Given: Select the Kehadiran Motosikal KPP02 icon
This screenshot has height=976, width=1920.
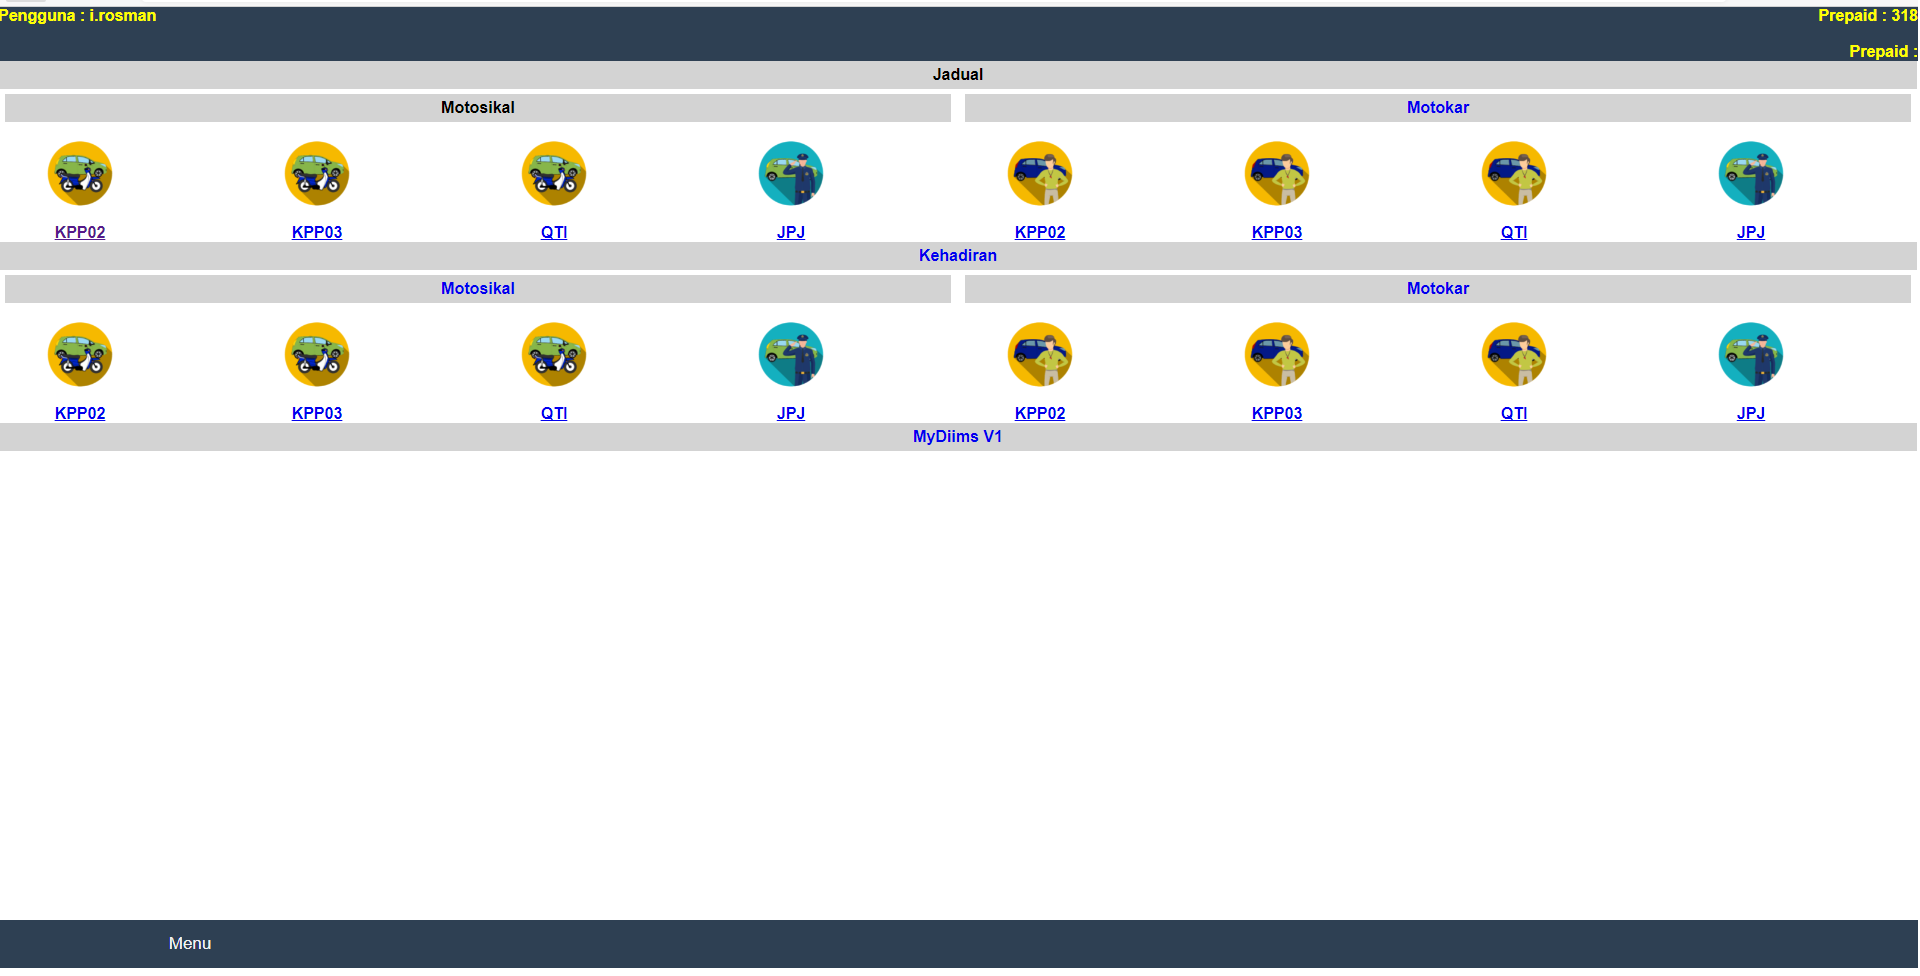Looking at the screenshot, I should pyautogui.click(x=80, y=354).
